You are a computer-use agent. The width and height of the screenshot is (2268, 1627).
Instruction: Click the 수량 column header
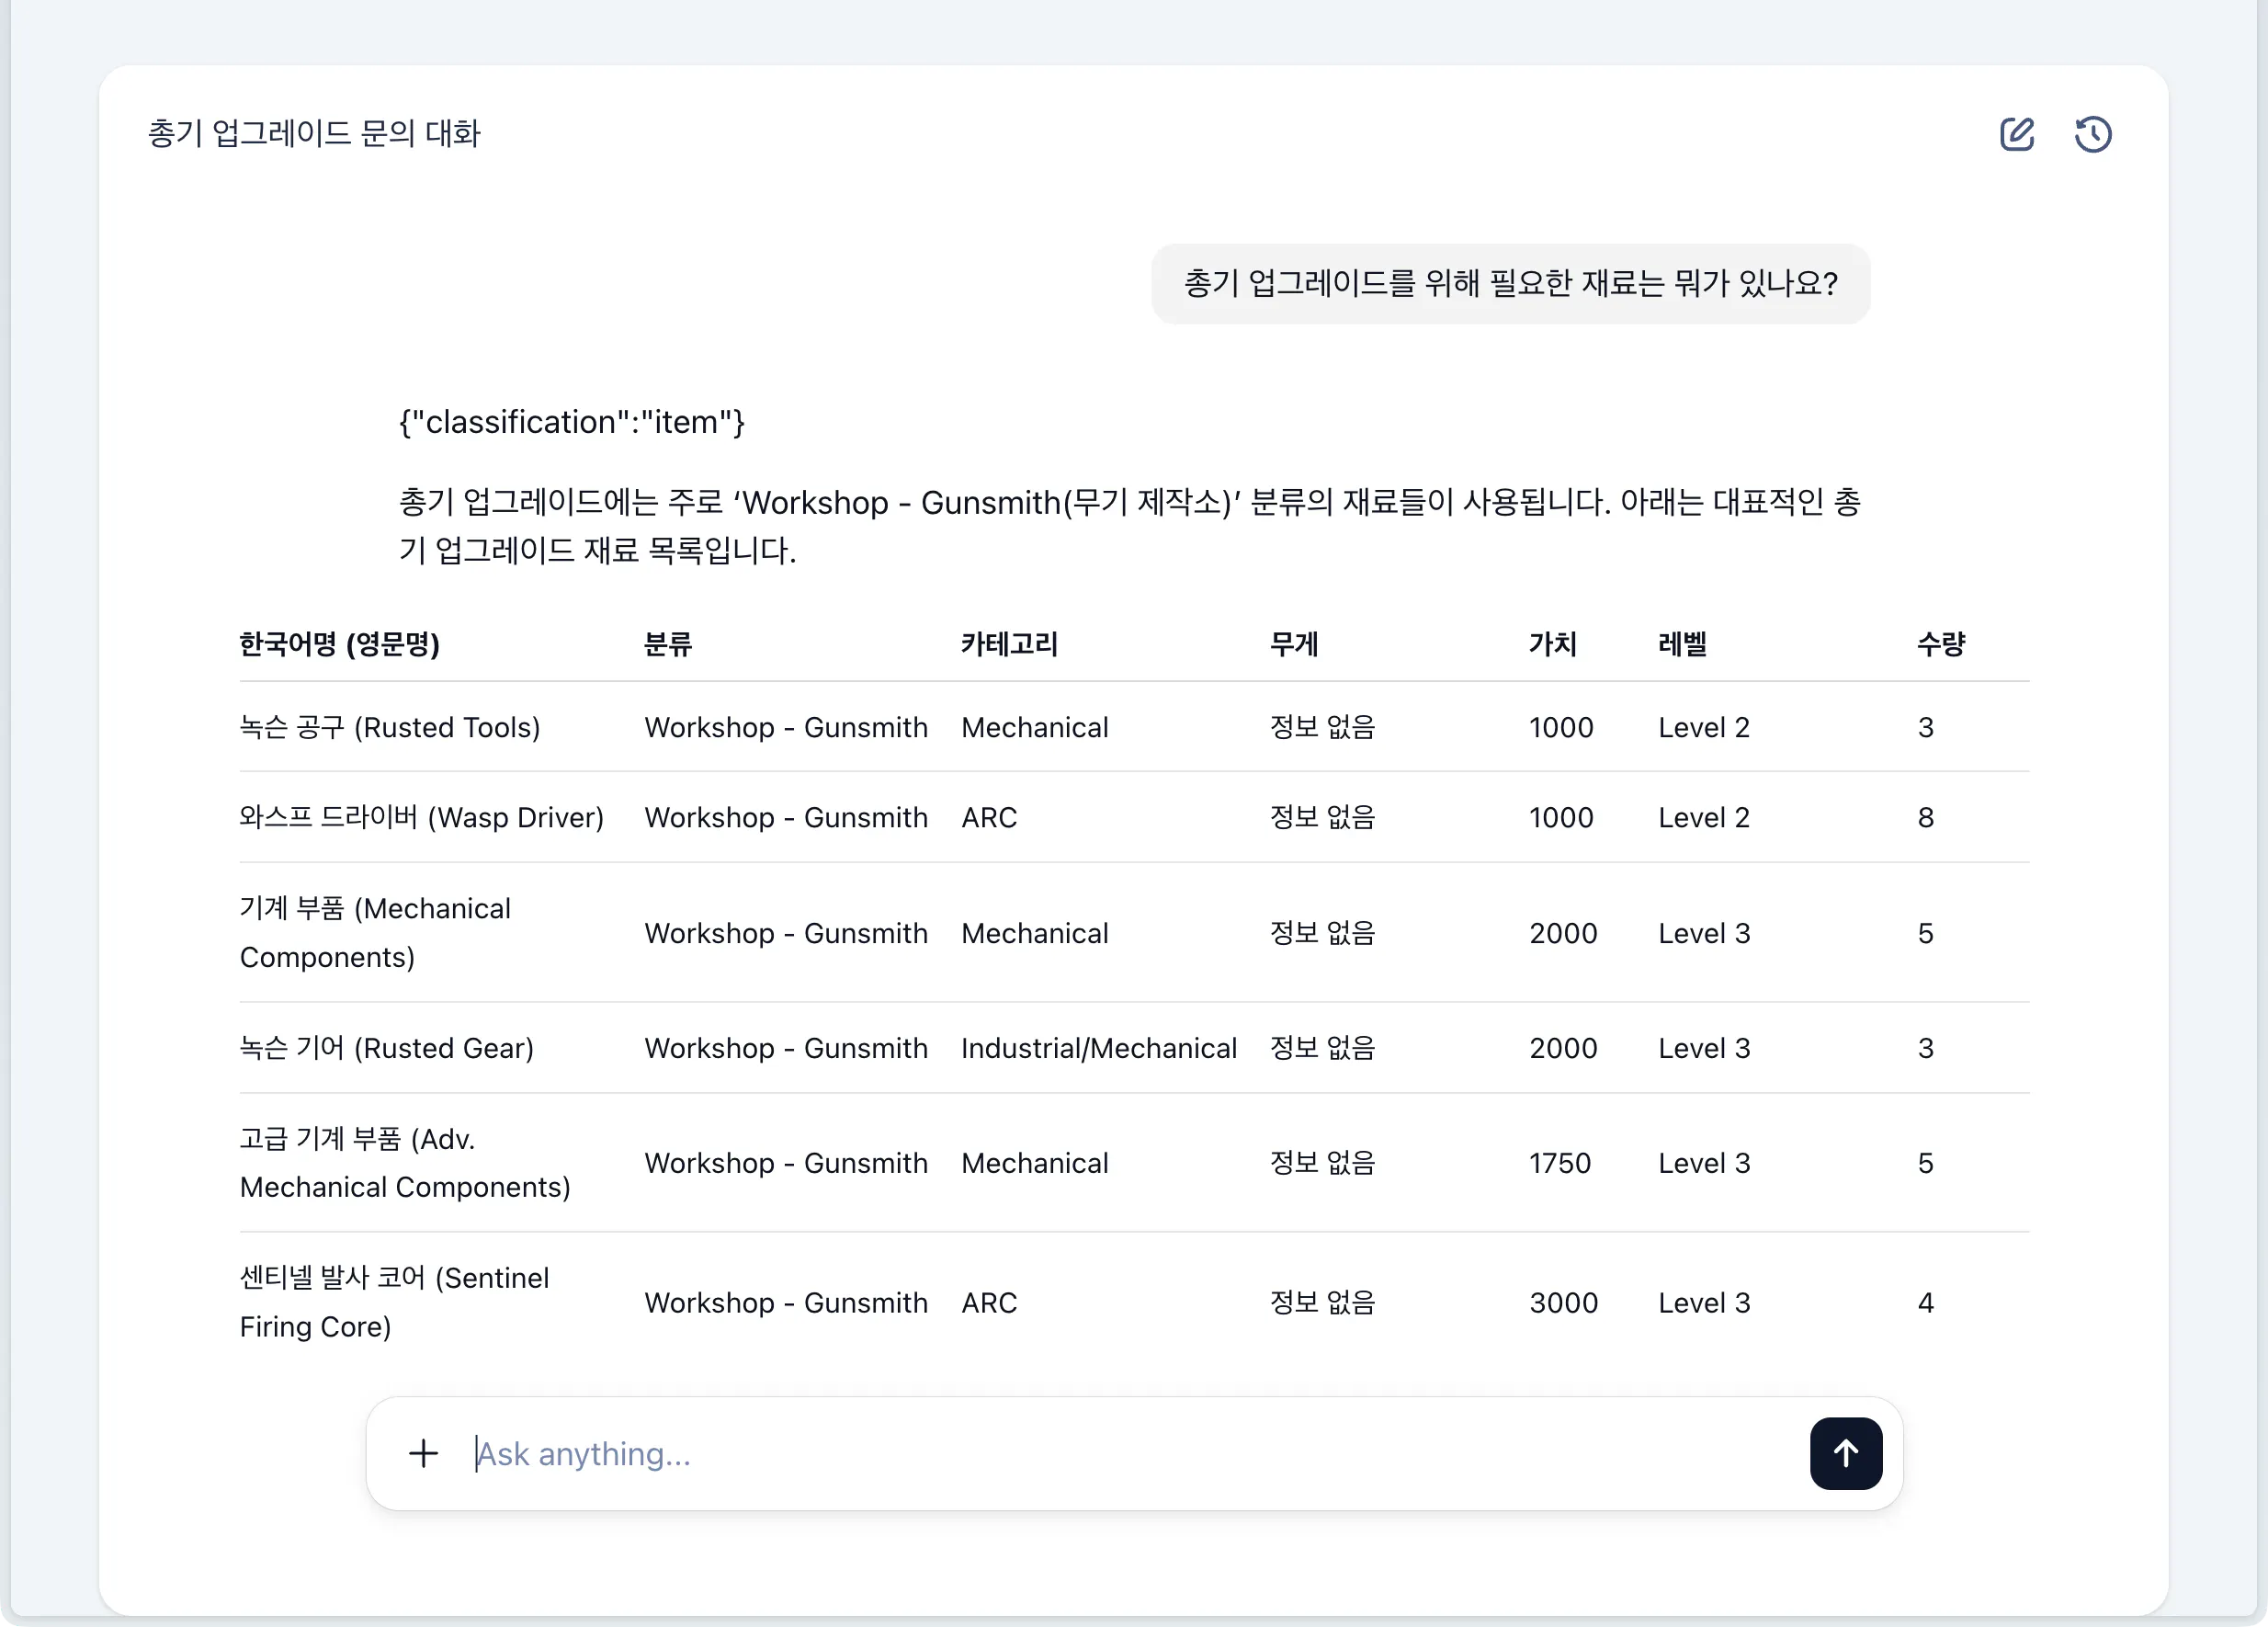click(x=1941, y=645)
